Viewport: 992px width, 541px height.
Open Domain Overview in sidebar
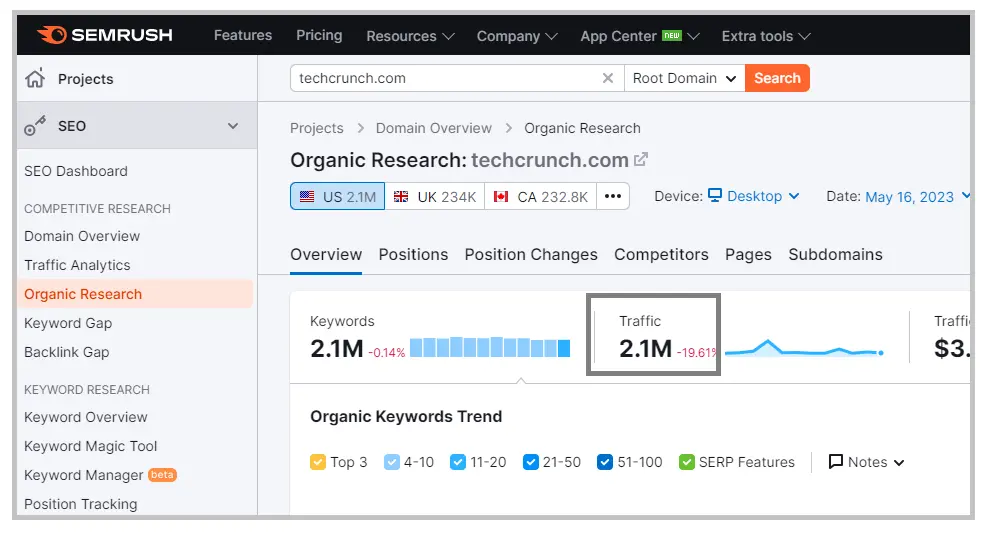82,236
